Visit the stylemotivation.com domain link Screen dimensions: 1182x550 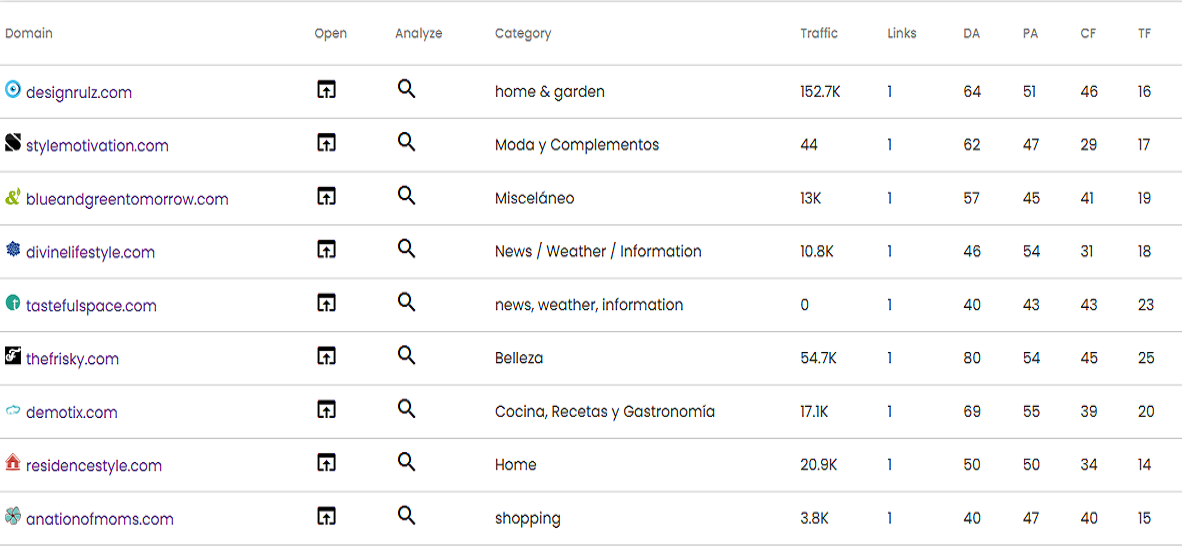tap(97, 146)
